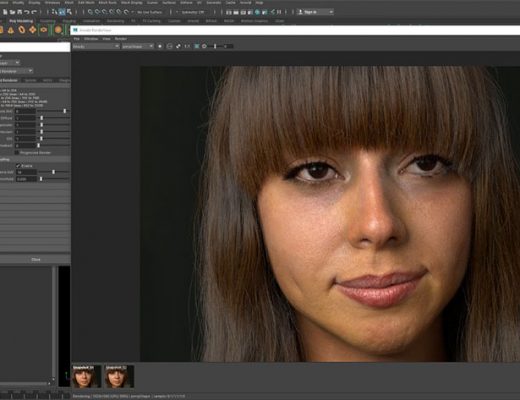Open the No Live Surface field

coord(150,12)
